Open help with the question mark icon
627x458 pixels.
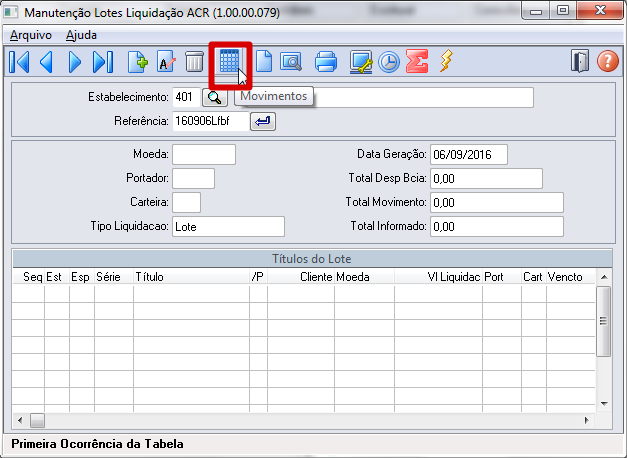tap(608, 62)
